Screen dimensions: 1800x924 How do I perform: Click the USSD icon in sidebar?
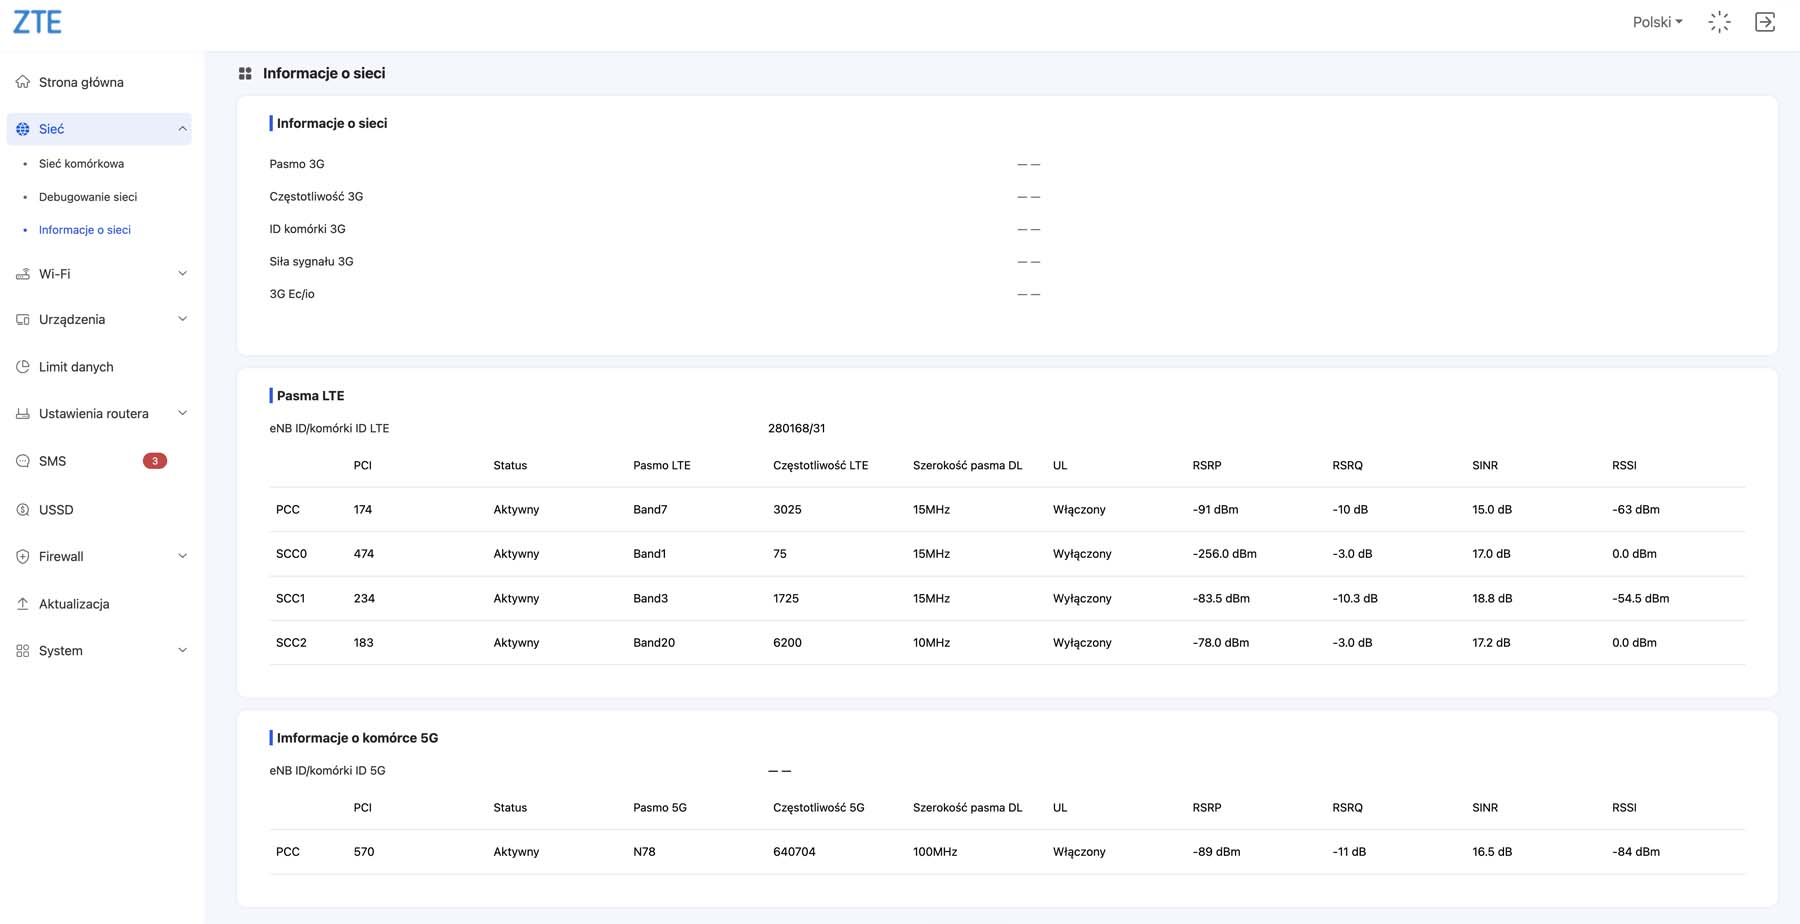[23, 510]
